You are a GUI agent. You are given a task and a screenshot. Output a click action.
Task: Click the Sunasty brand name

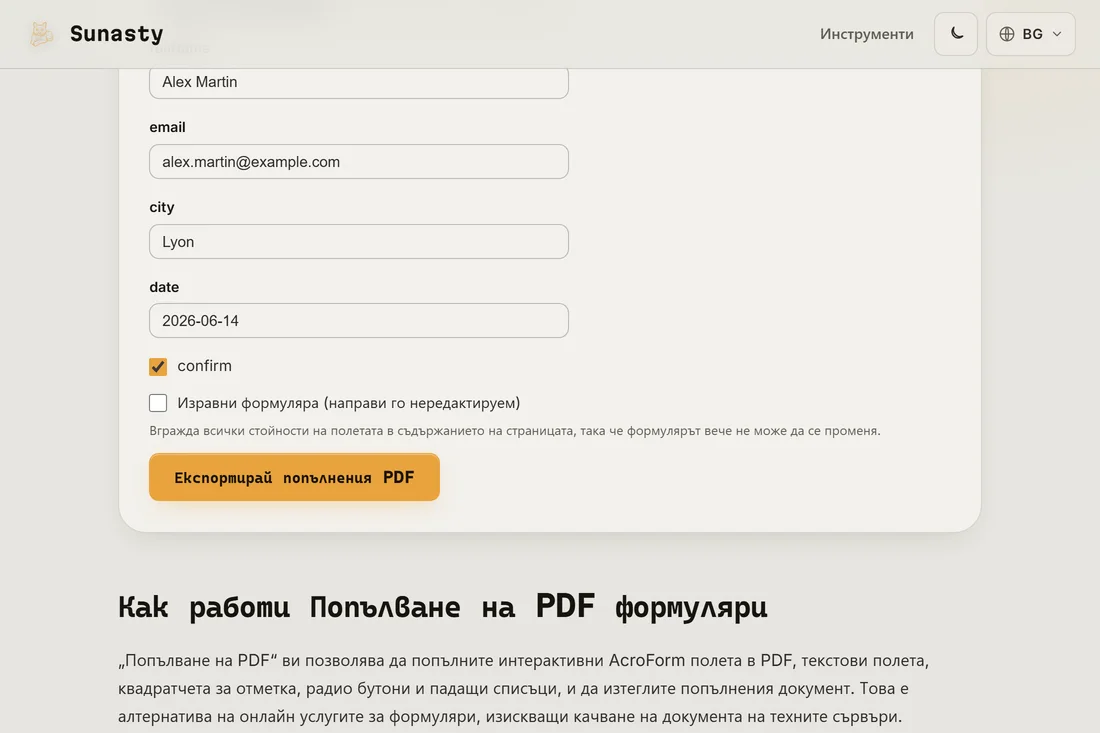116,34
